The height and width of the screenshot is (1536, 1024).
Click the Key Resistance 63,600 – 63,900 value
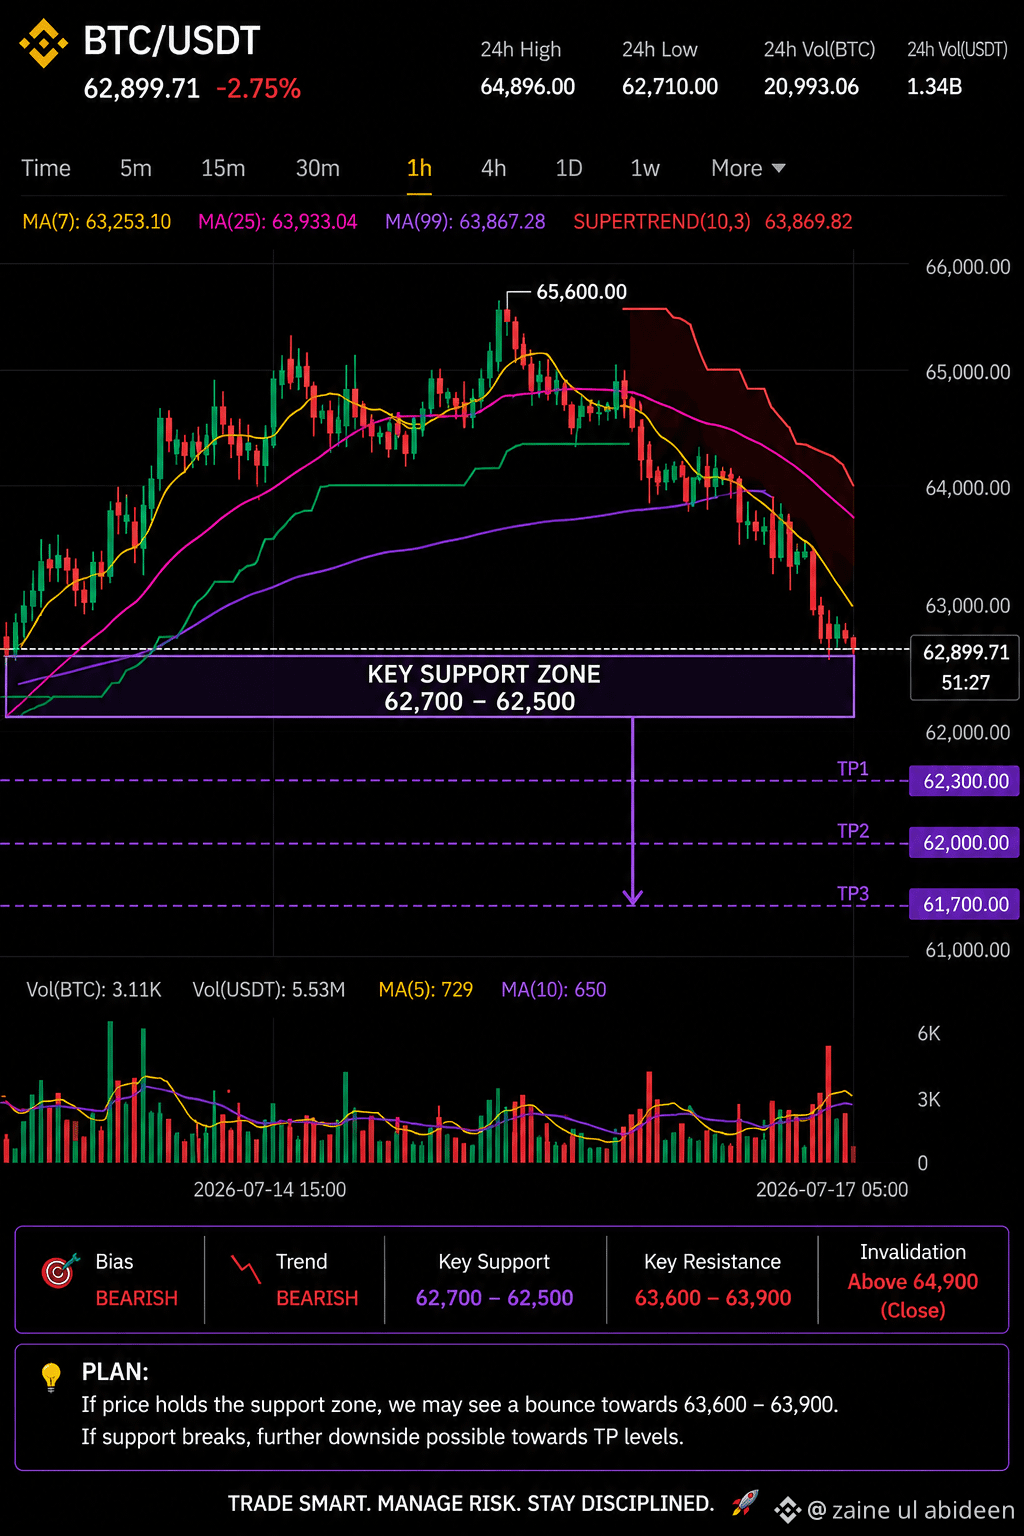[x=713, y=1298]
